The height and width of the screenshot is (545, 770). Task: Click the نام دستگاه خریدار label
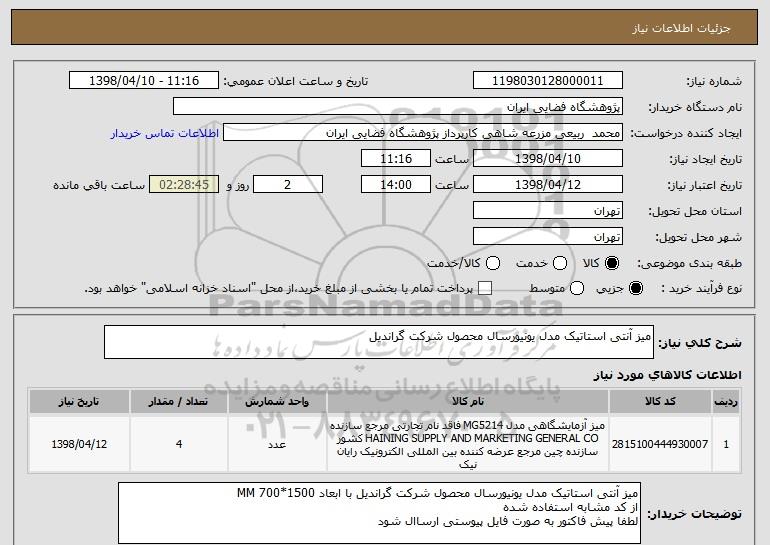pyautogui.click(x=695, y=108)
